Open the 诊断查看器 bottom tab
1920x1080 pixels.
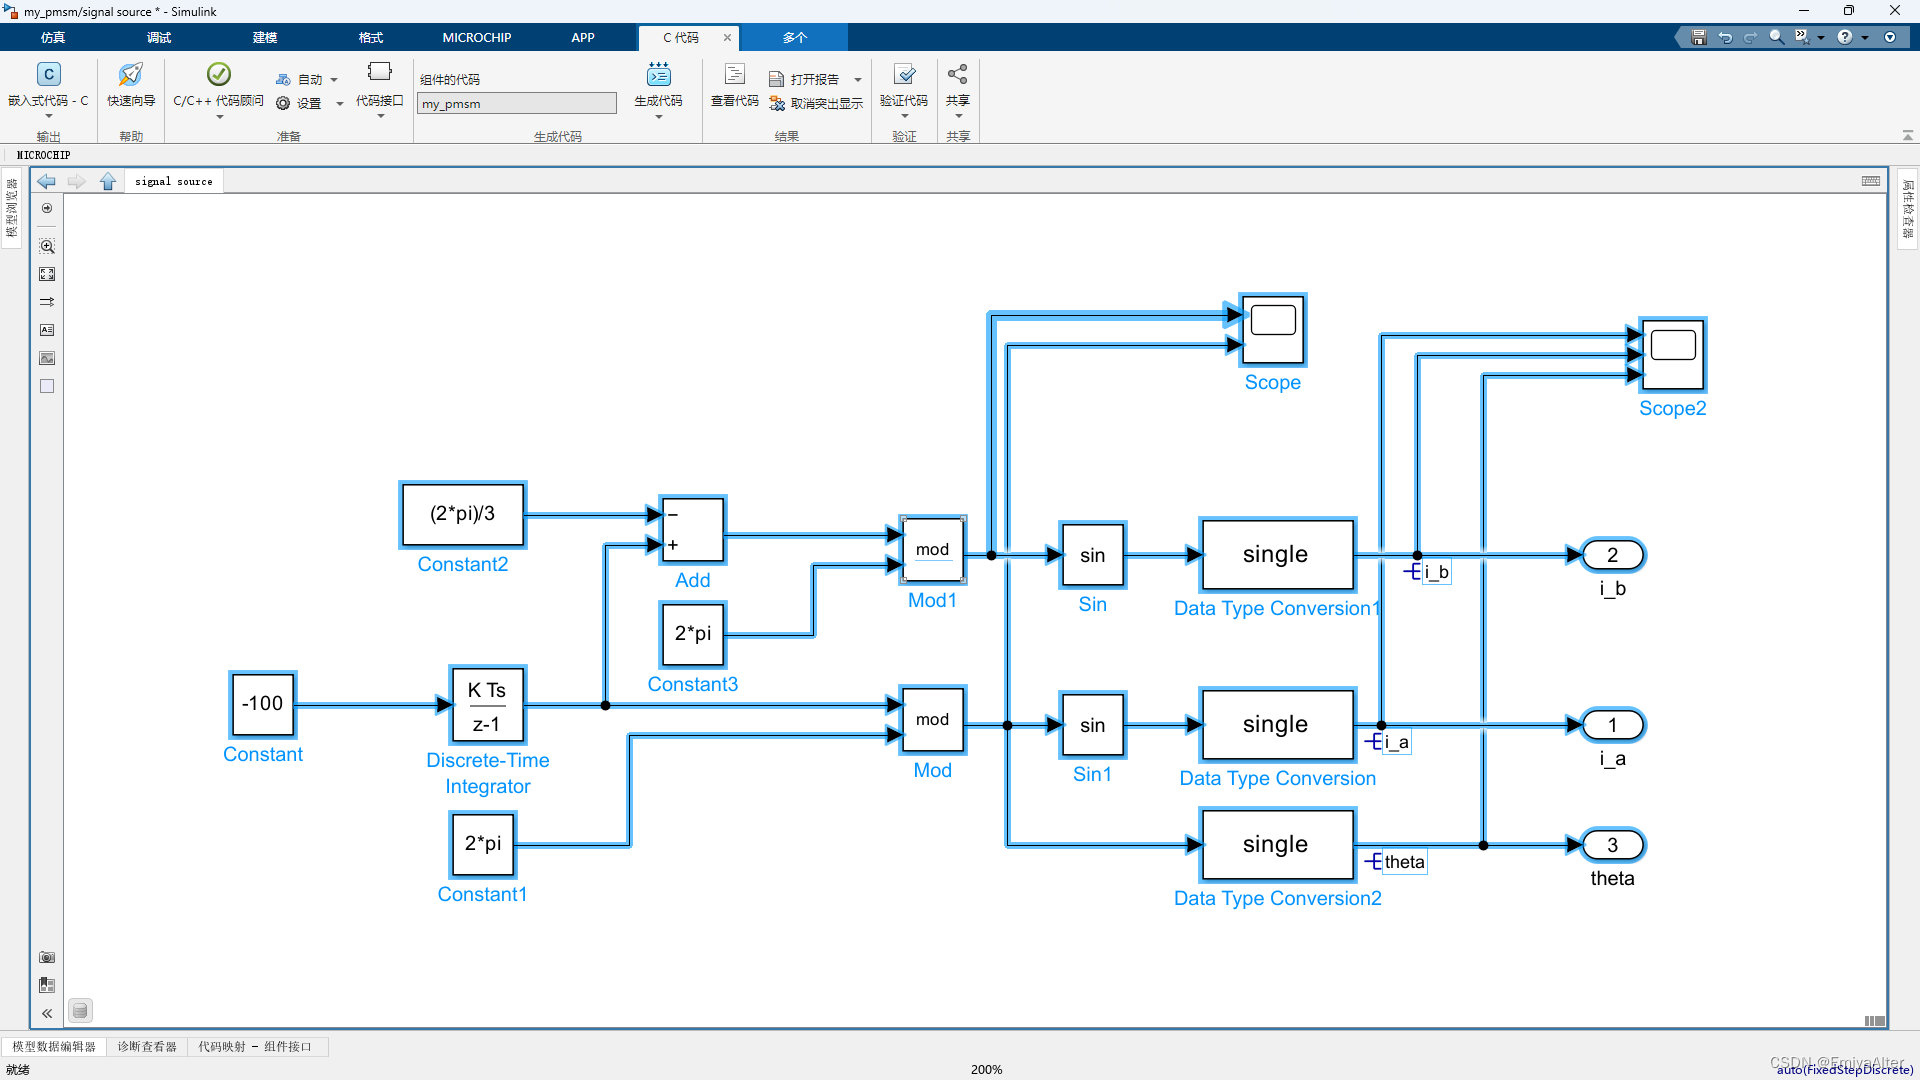pyautogui.click(x=147, y=1046)
